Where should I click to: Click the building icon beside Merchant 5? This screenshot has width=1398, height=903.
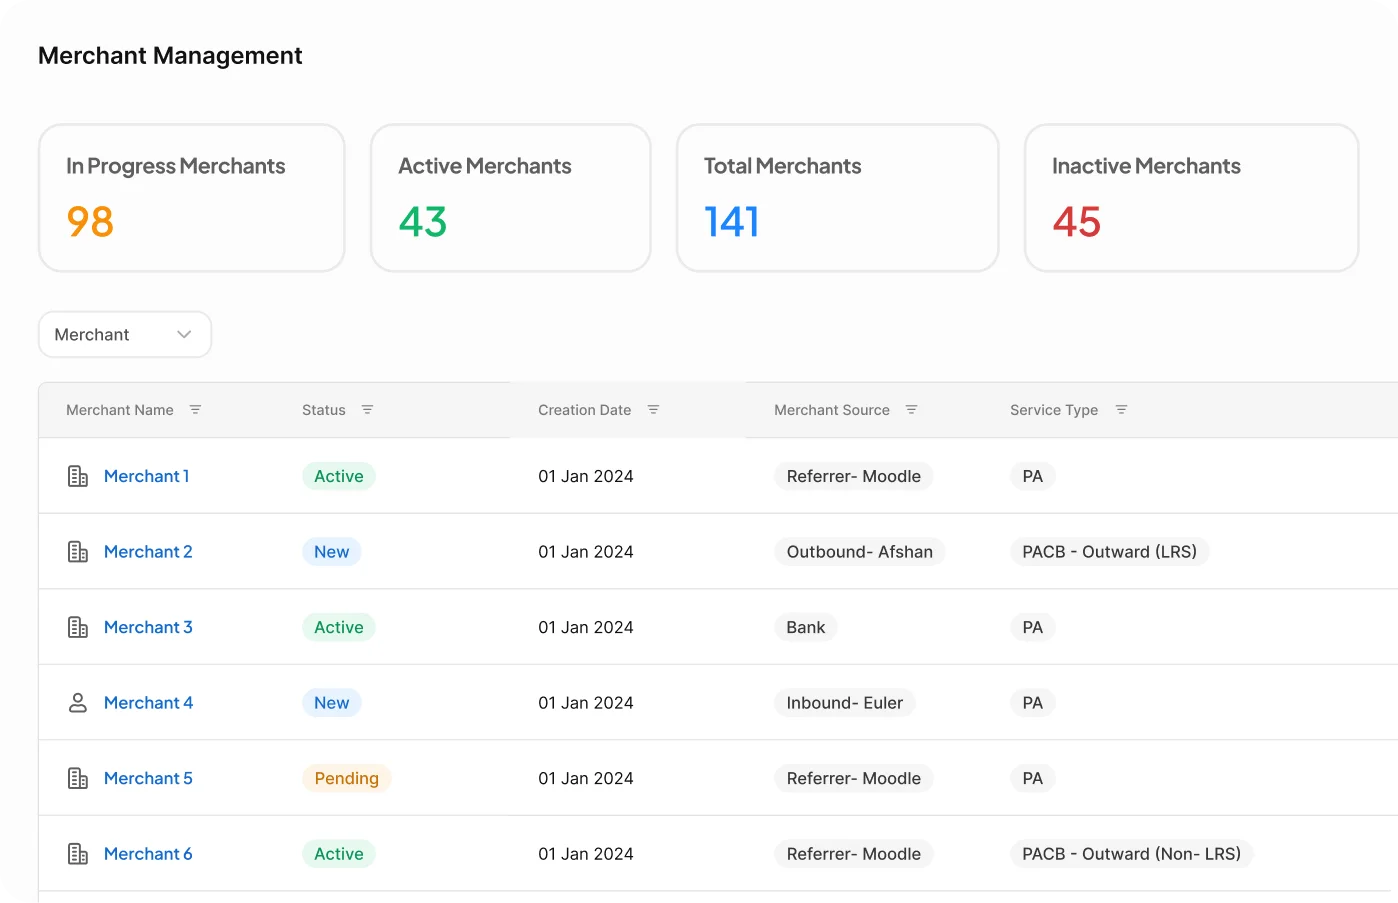point(78,778)
